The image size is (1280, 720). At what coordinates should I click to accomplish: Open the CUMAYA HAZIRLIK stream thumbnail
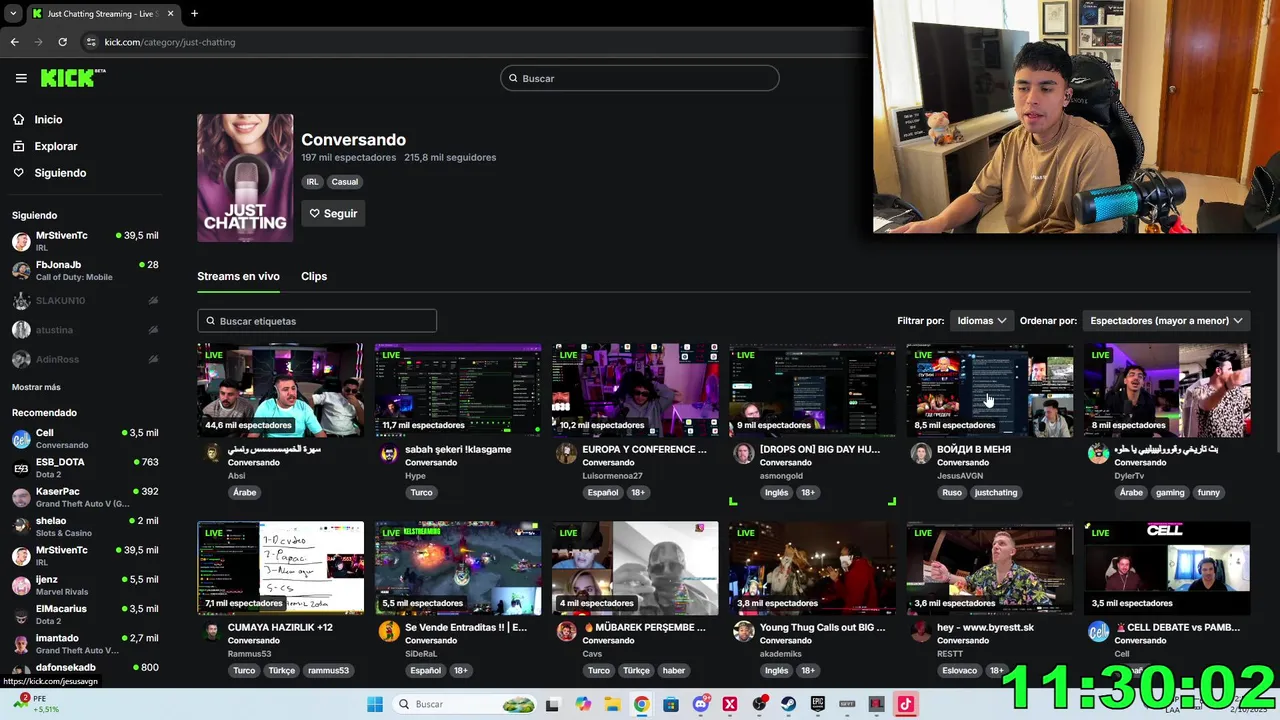(x=281, y=568)
